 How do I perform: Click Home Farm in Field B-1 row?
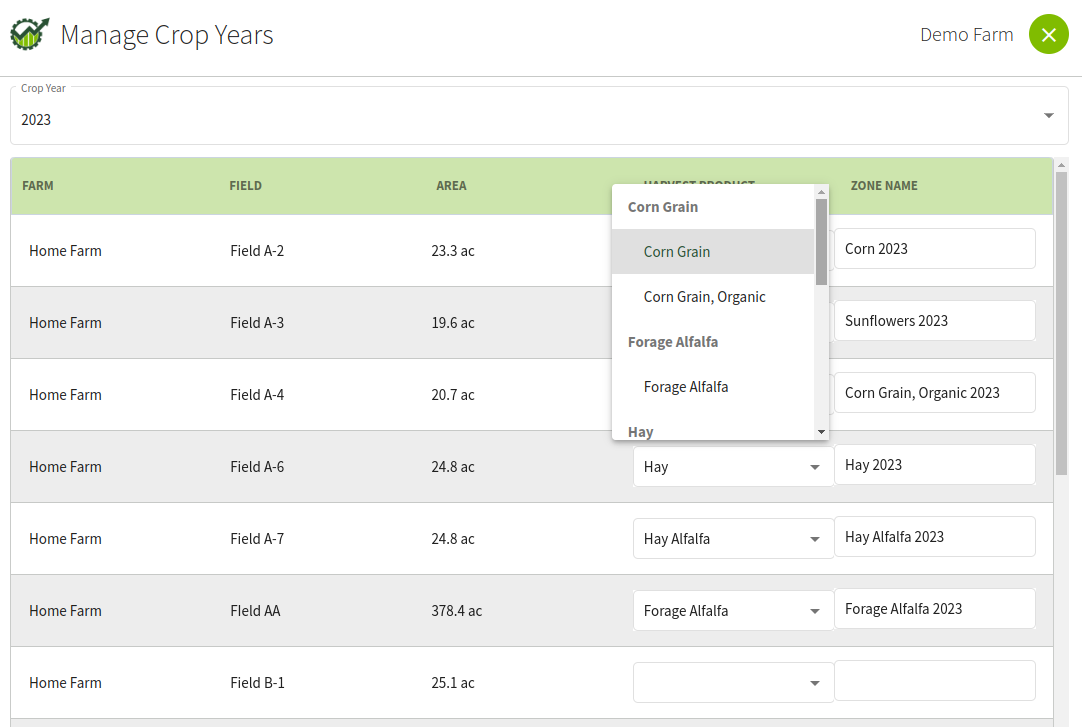pos(66,683)
